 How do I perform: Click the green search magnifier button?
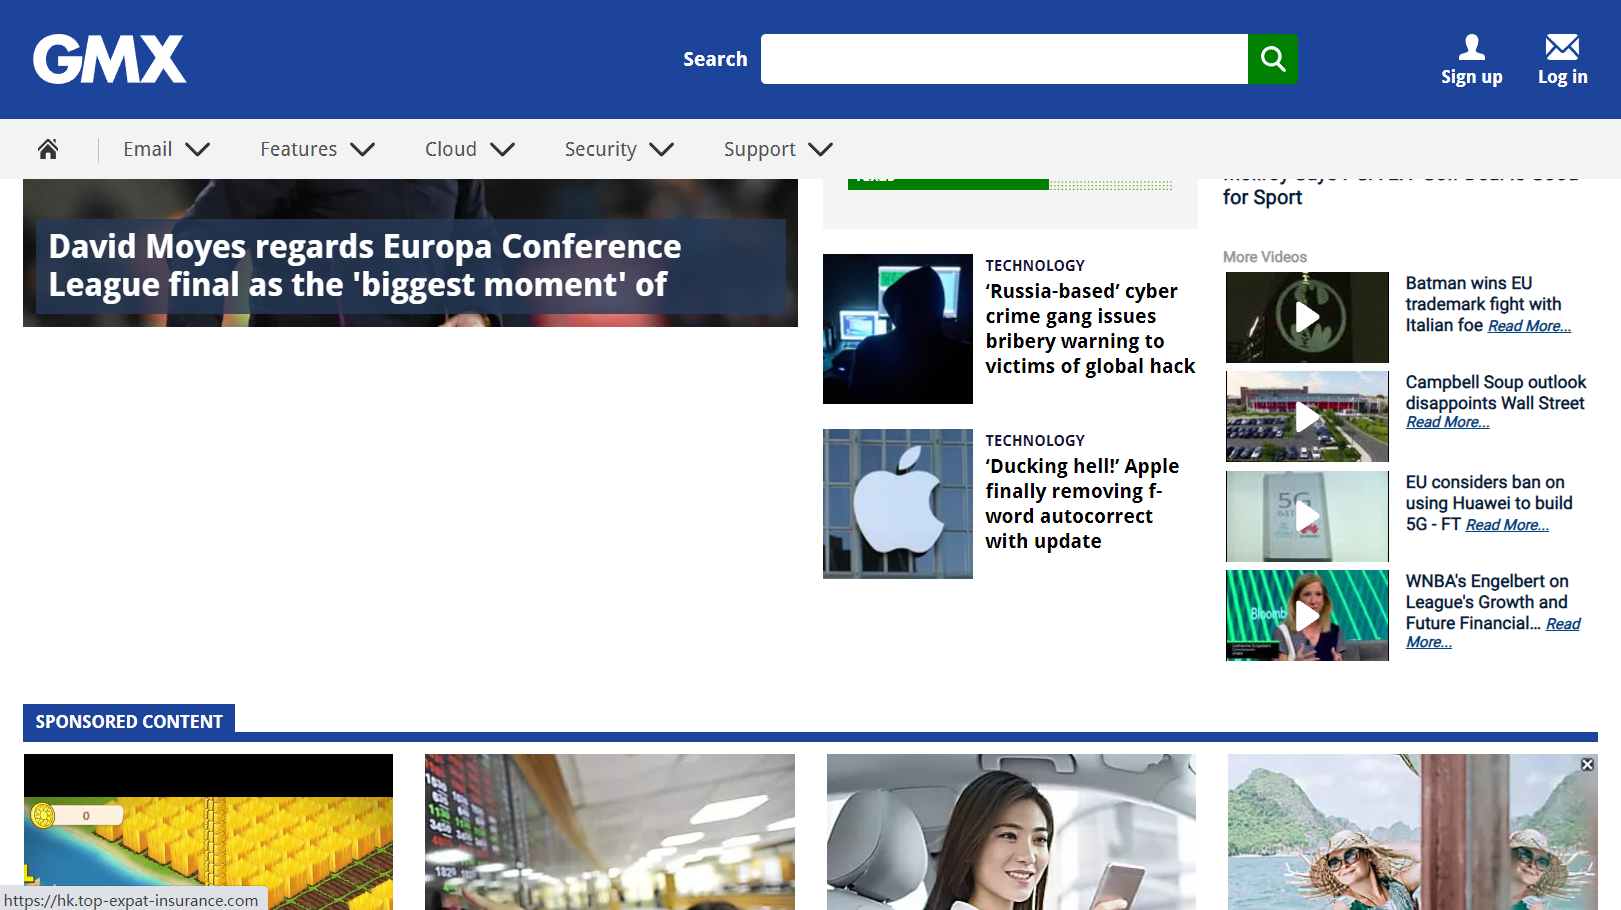click(1272, 59)
